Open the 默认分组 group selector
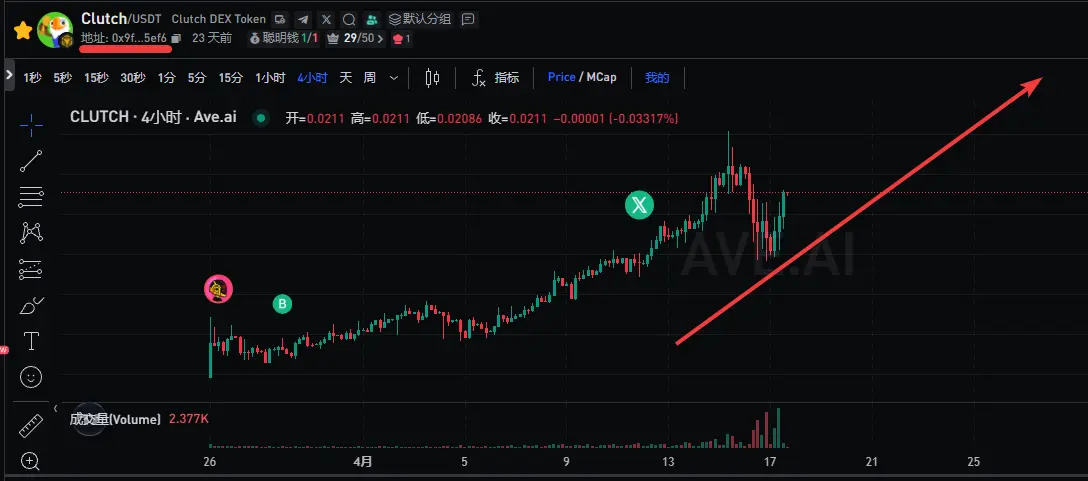Screen dimensions: 1088x481 tap(420, 19)
